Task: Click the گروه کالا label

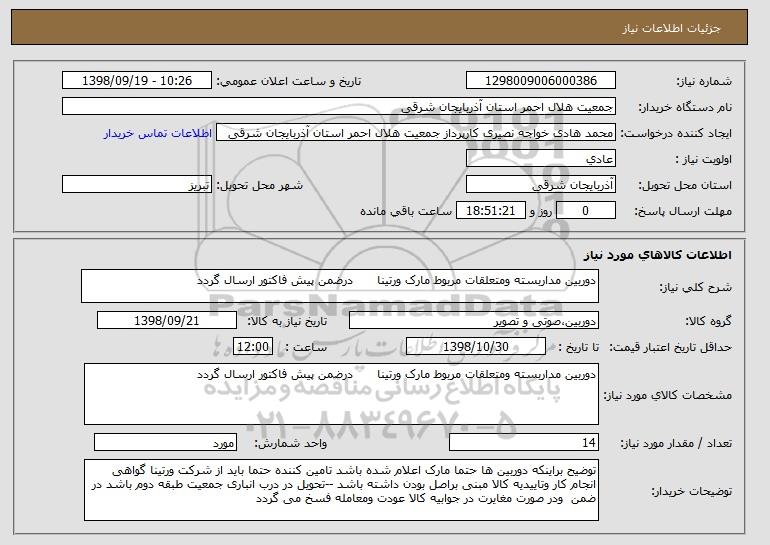Action: pos(708,322)
